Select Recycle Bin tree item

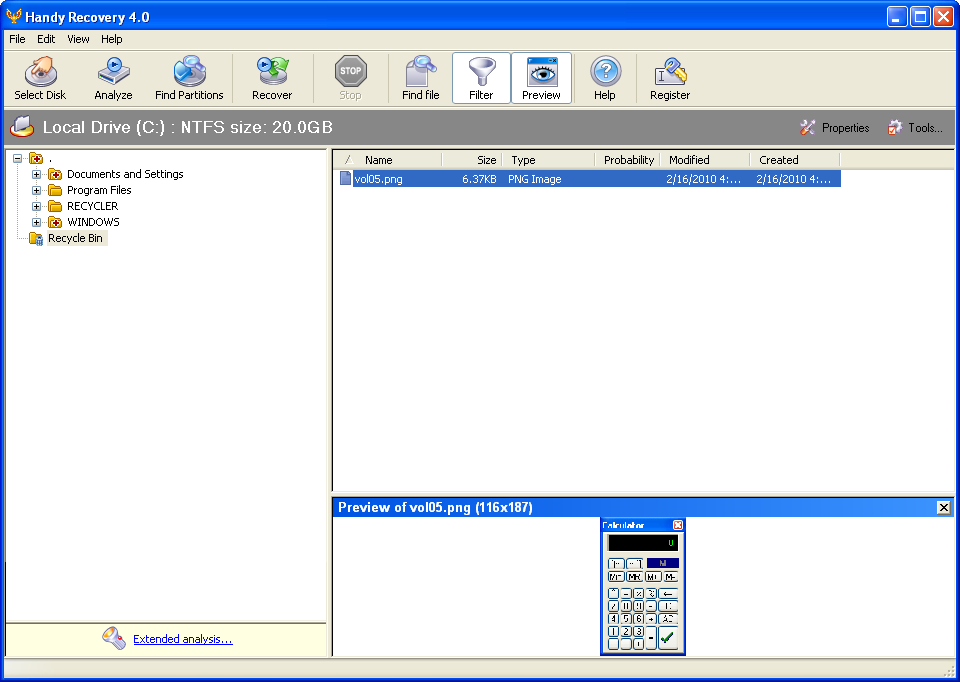(x=76, y=238)
